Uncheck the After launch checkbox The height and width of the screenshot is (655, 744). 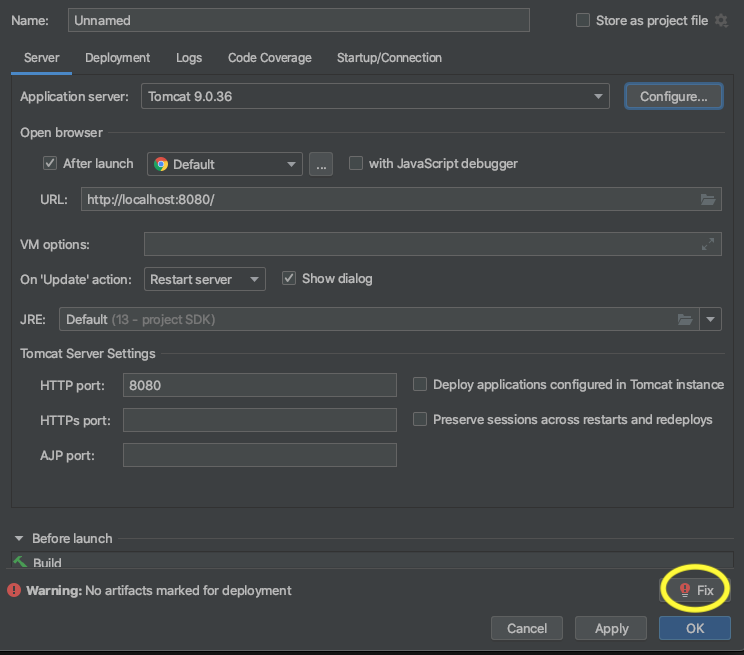coord(50,163)
